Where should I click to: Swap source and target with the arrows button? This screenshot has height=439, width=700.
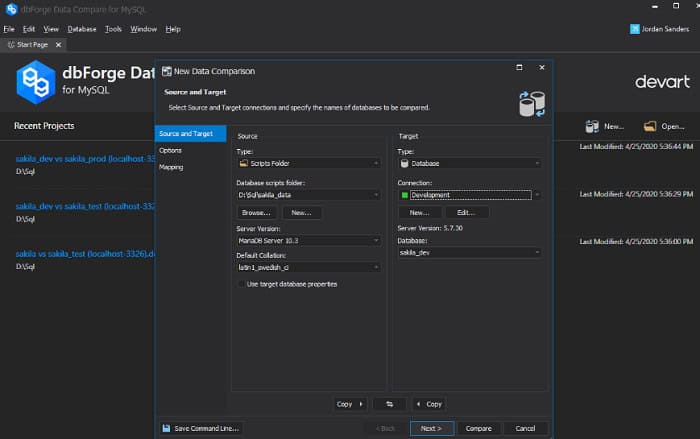pyautogui.click(x=389, y=404)
